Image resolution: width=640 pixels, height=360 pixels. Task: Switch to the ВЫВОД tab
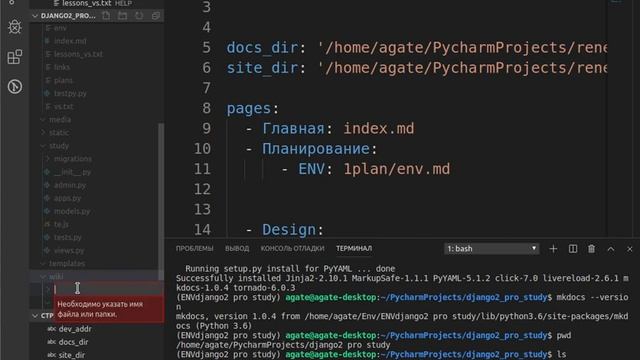237,248
